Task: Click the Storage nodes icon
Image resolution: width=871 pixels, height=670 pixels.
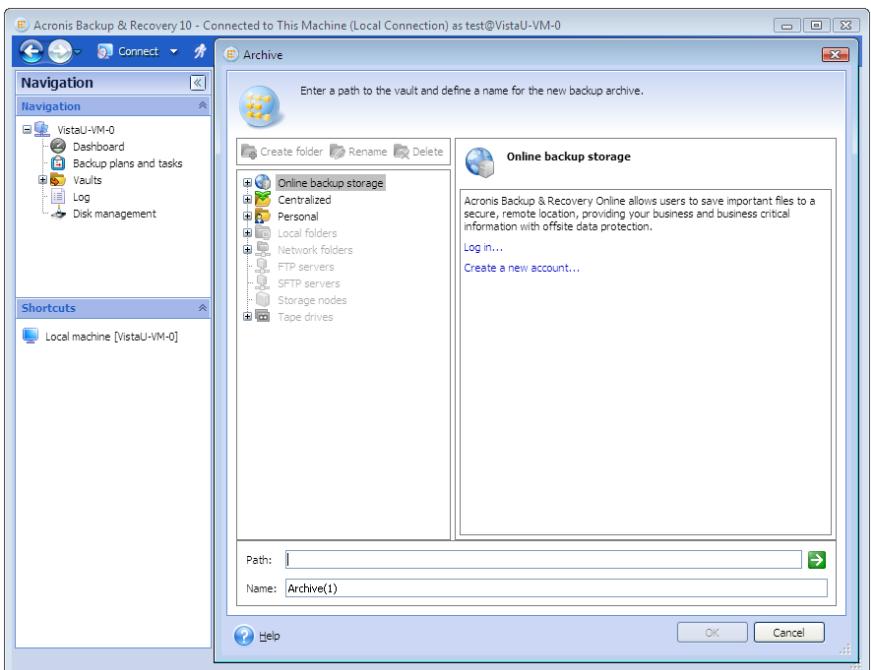Action: [263, 299]
